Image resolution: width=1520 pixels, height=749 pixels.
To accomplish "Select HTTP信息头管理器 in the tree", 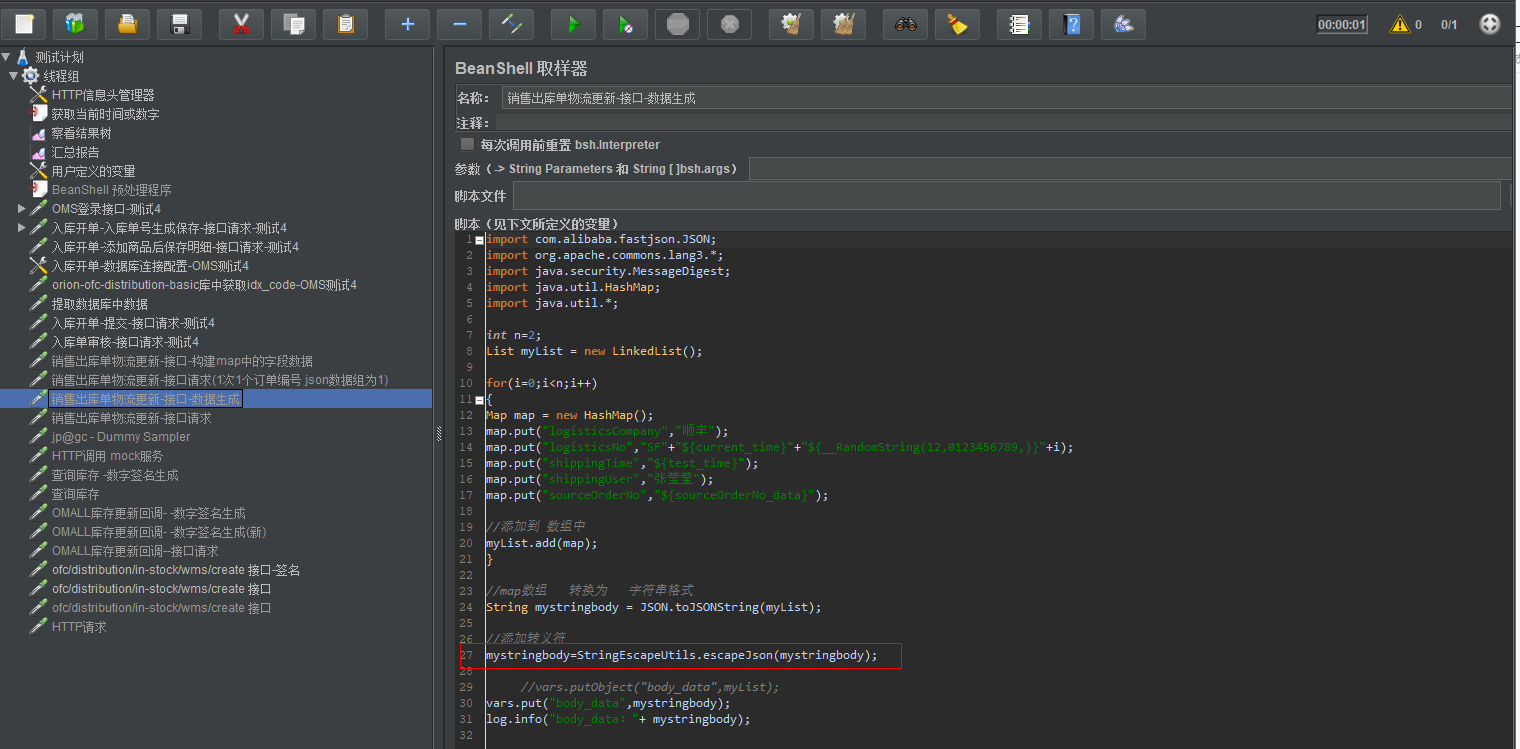I will [x=102, y=95].
